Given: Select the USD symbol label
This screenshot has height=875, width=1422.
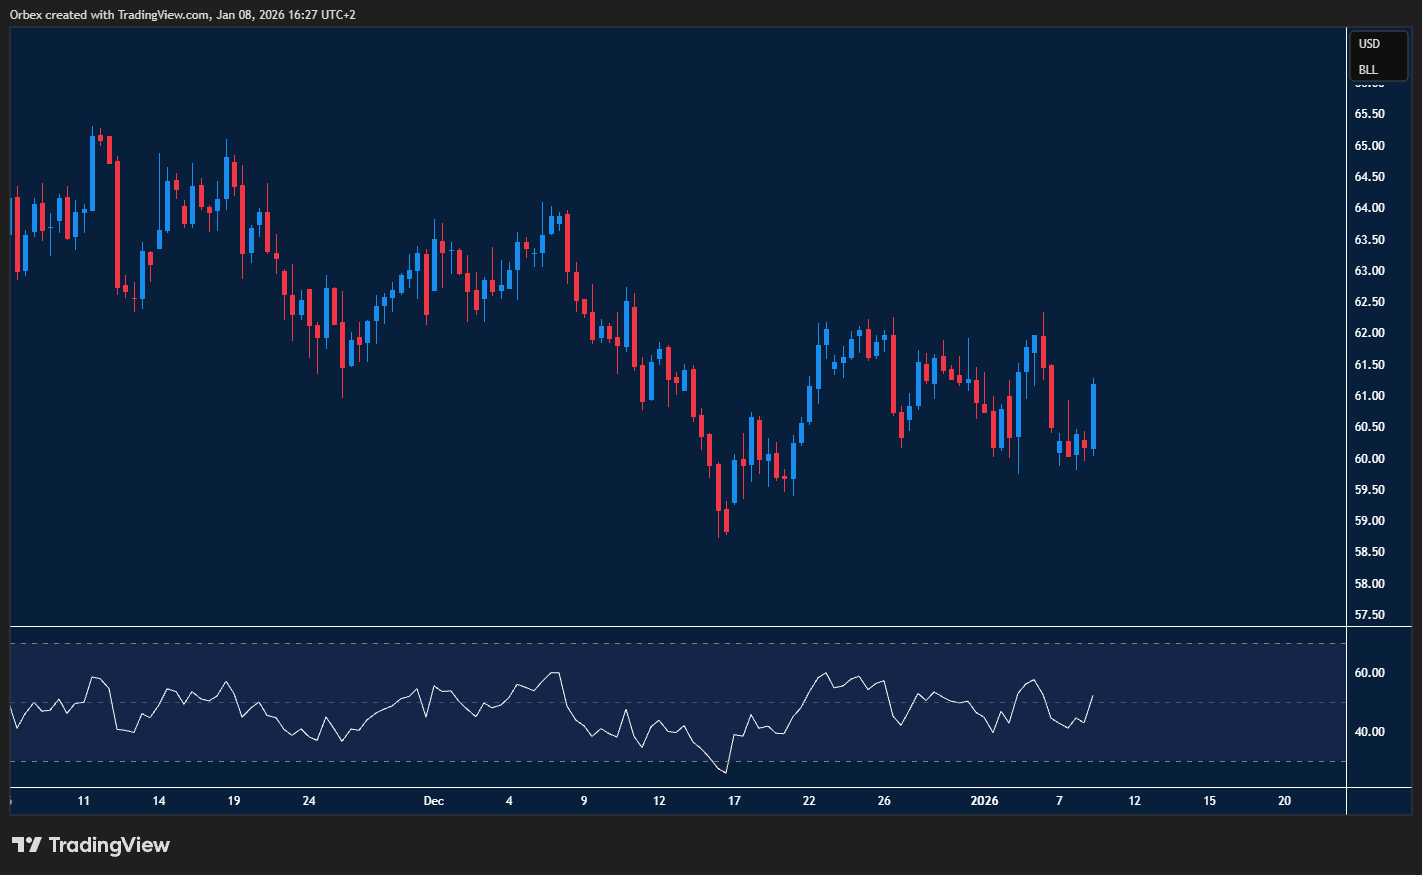Looking at the screenshot, I should [x=1369, y=44].
